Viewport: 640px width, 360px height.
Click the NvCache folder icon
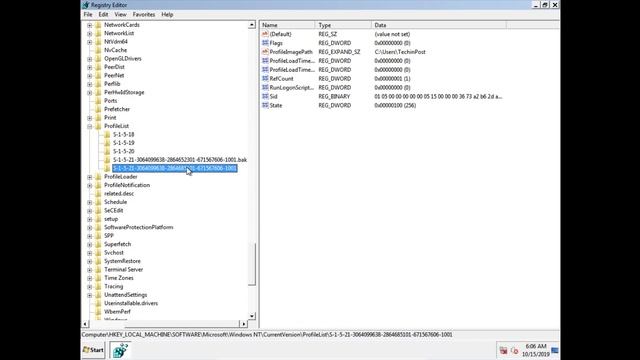[98, 50]
